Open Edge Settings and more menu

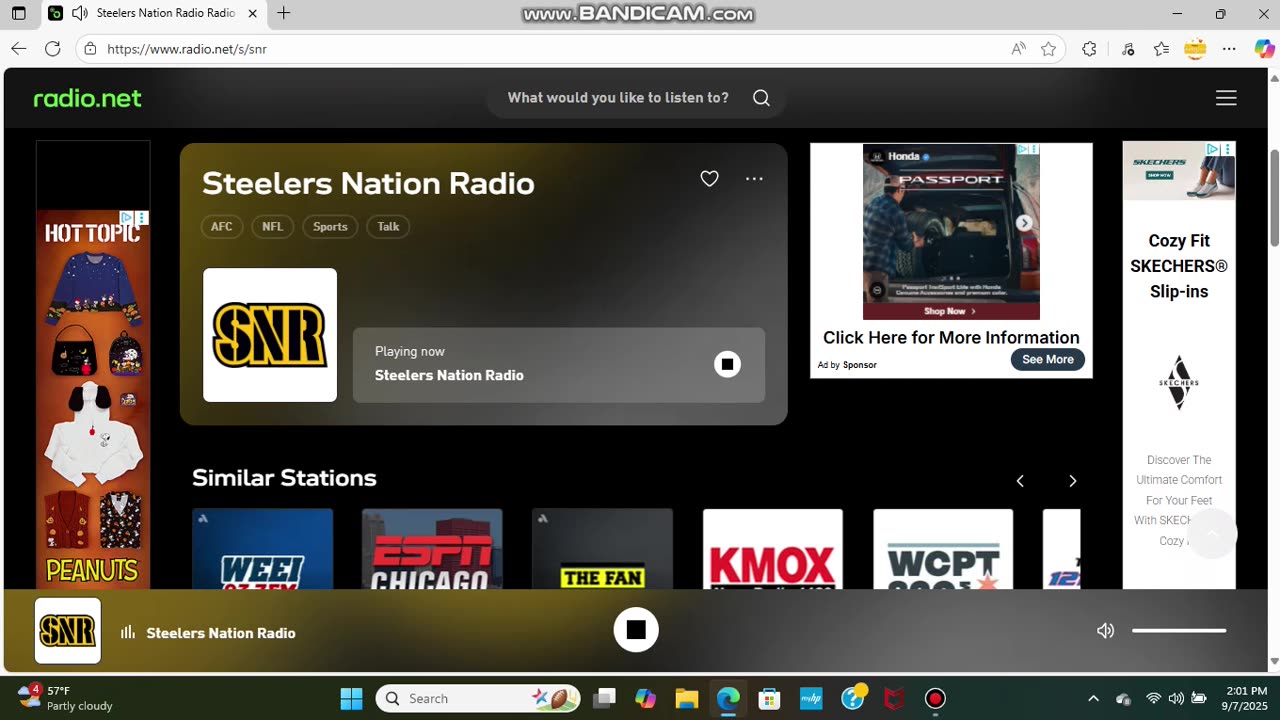coord(1230,48)
